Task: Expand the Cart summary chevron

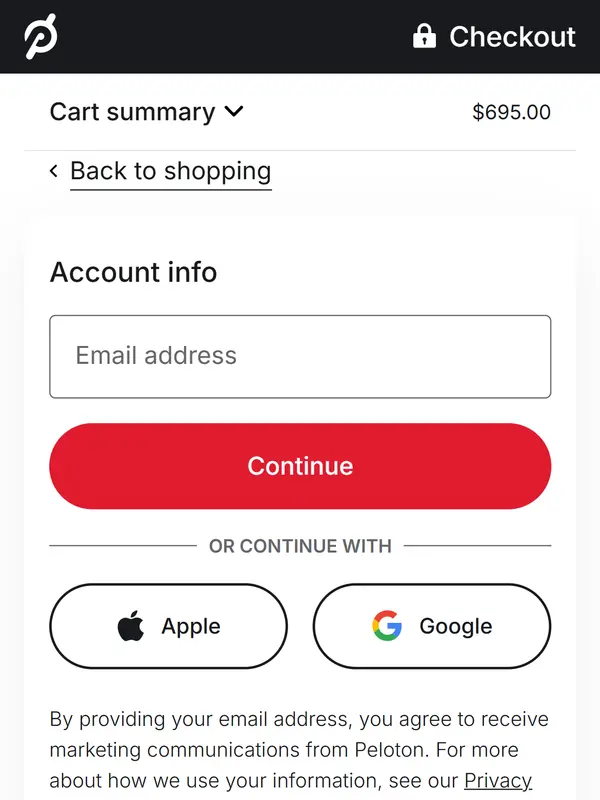Action: coord(234,111)
